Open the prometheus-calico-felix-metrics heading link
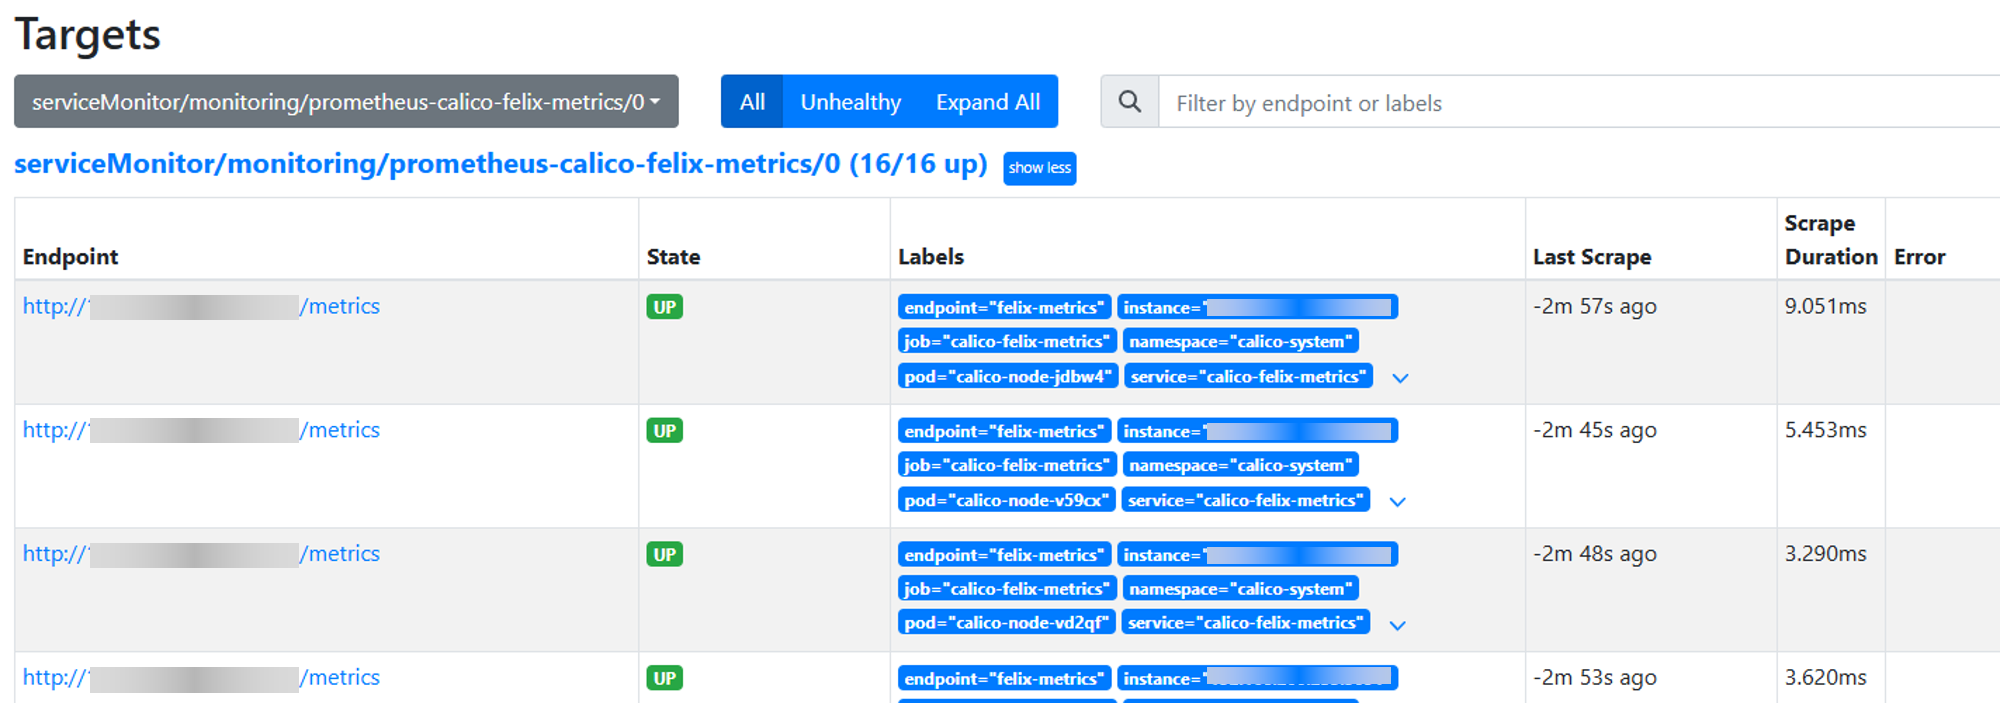Viewport: 2000px width, 703px height. pyautogui.click(x=500, y=164)
